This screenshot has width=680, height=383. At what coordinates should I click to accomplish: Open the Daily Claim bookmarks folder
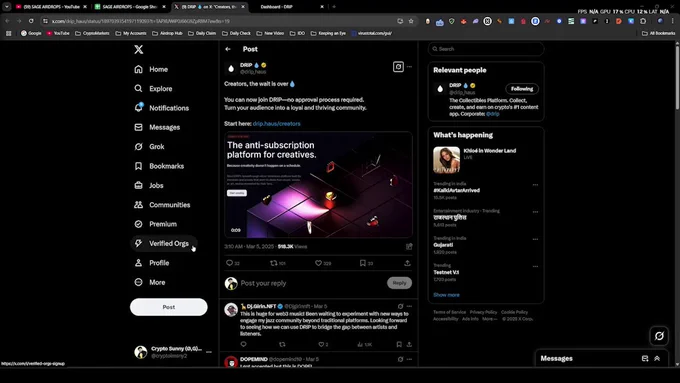click(202, 33)
